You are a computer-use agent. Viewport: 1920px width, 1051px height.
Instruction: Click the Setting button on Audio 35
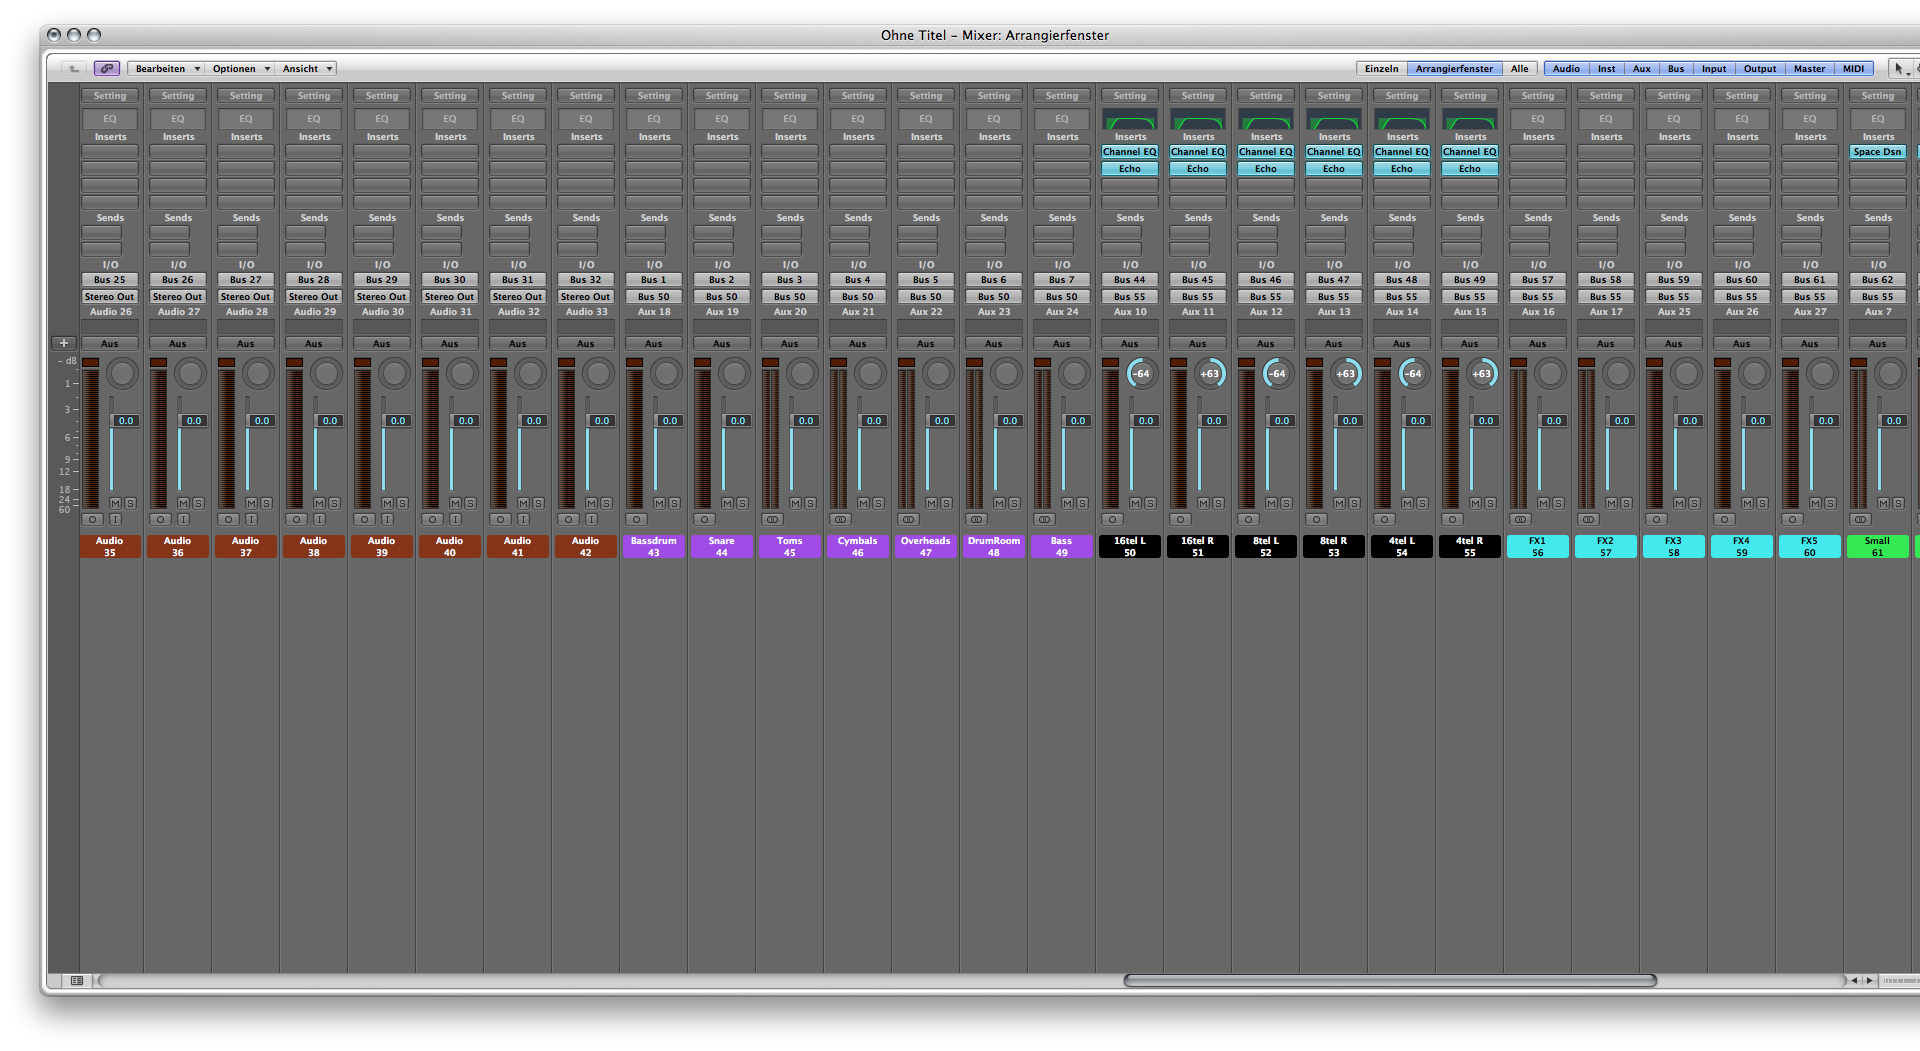[x=110, y=96]
